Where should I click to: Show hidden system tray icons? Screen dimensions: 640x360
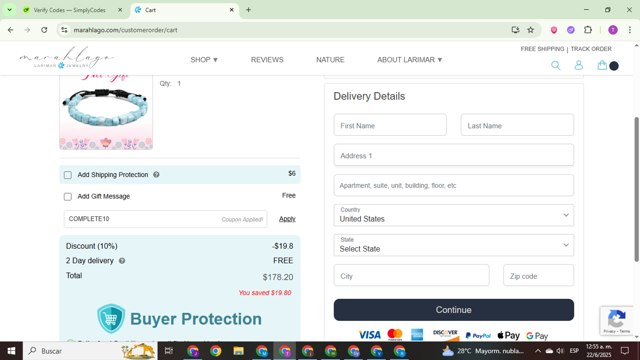click(x=538, y=351)
